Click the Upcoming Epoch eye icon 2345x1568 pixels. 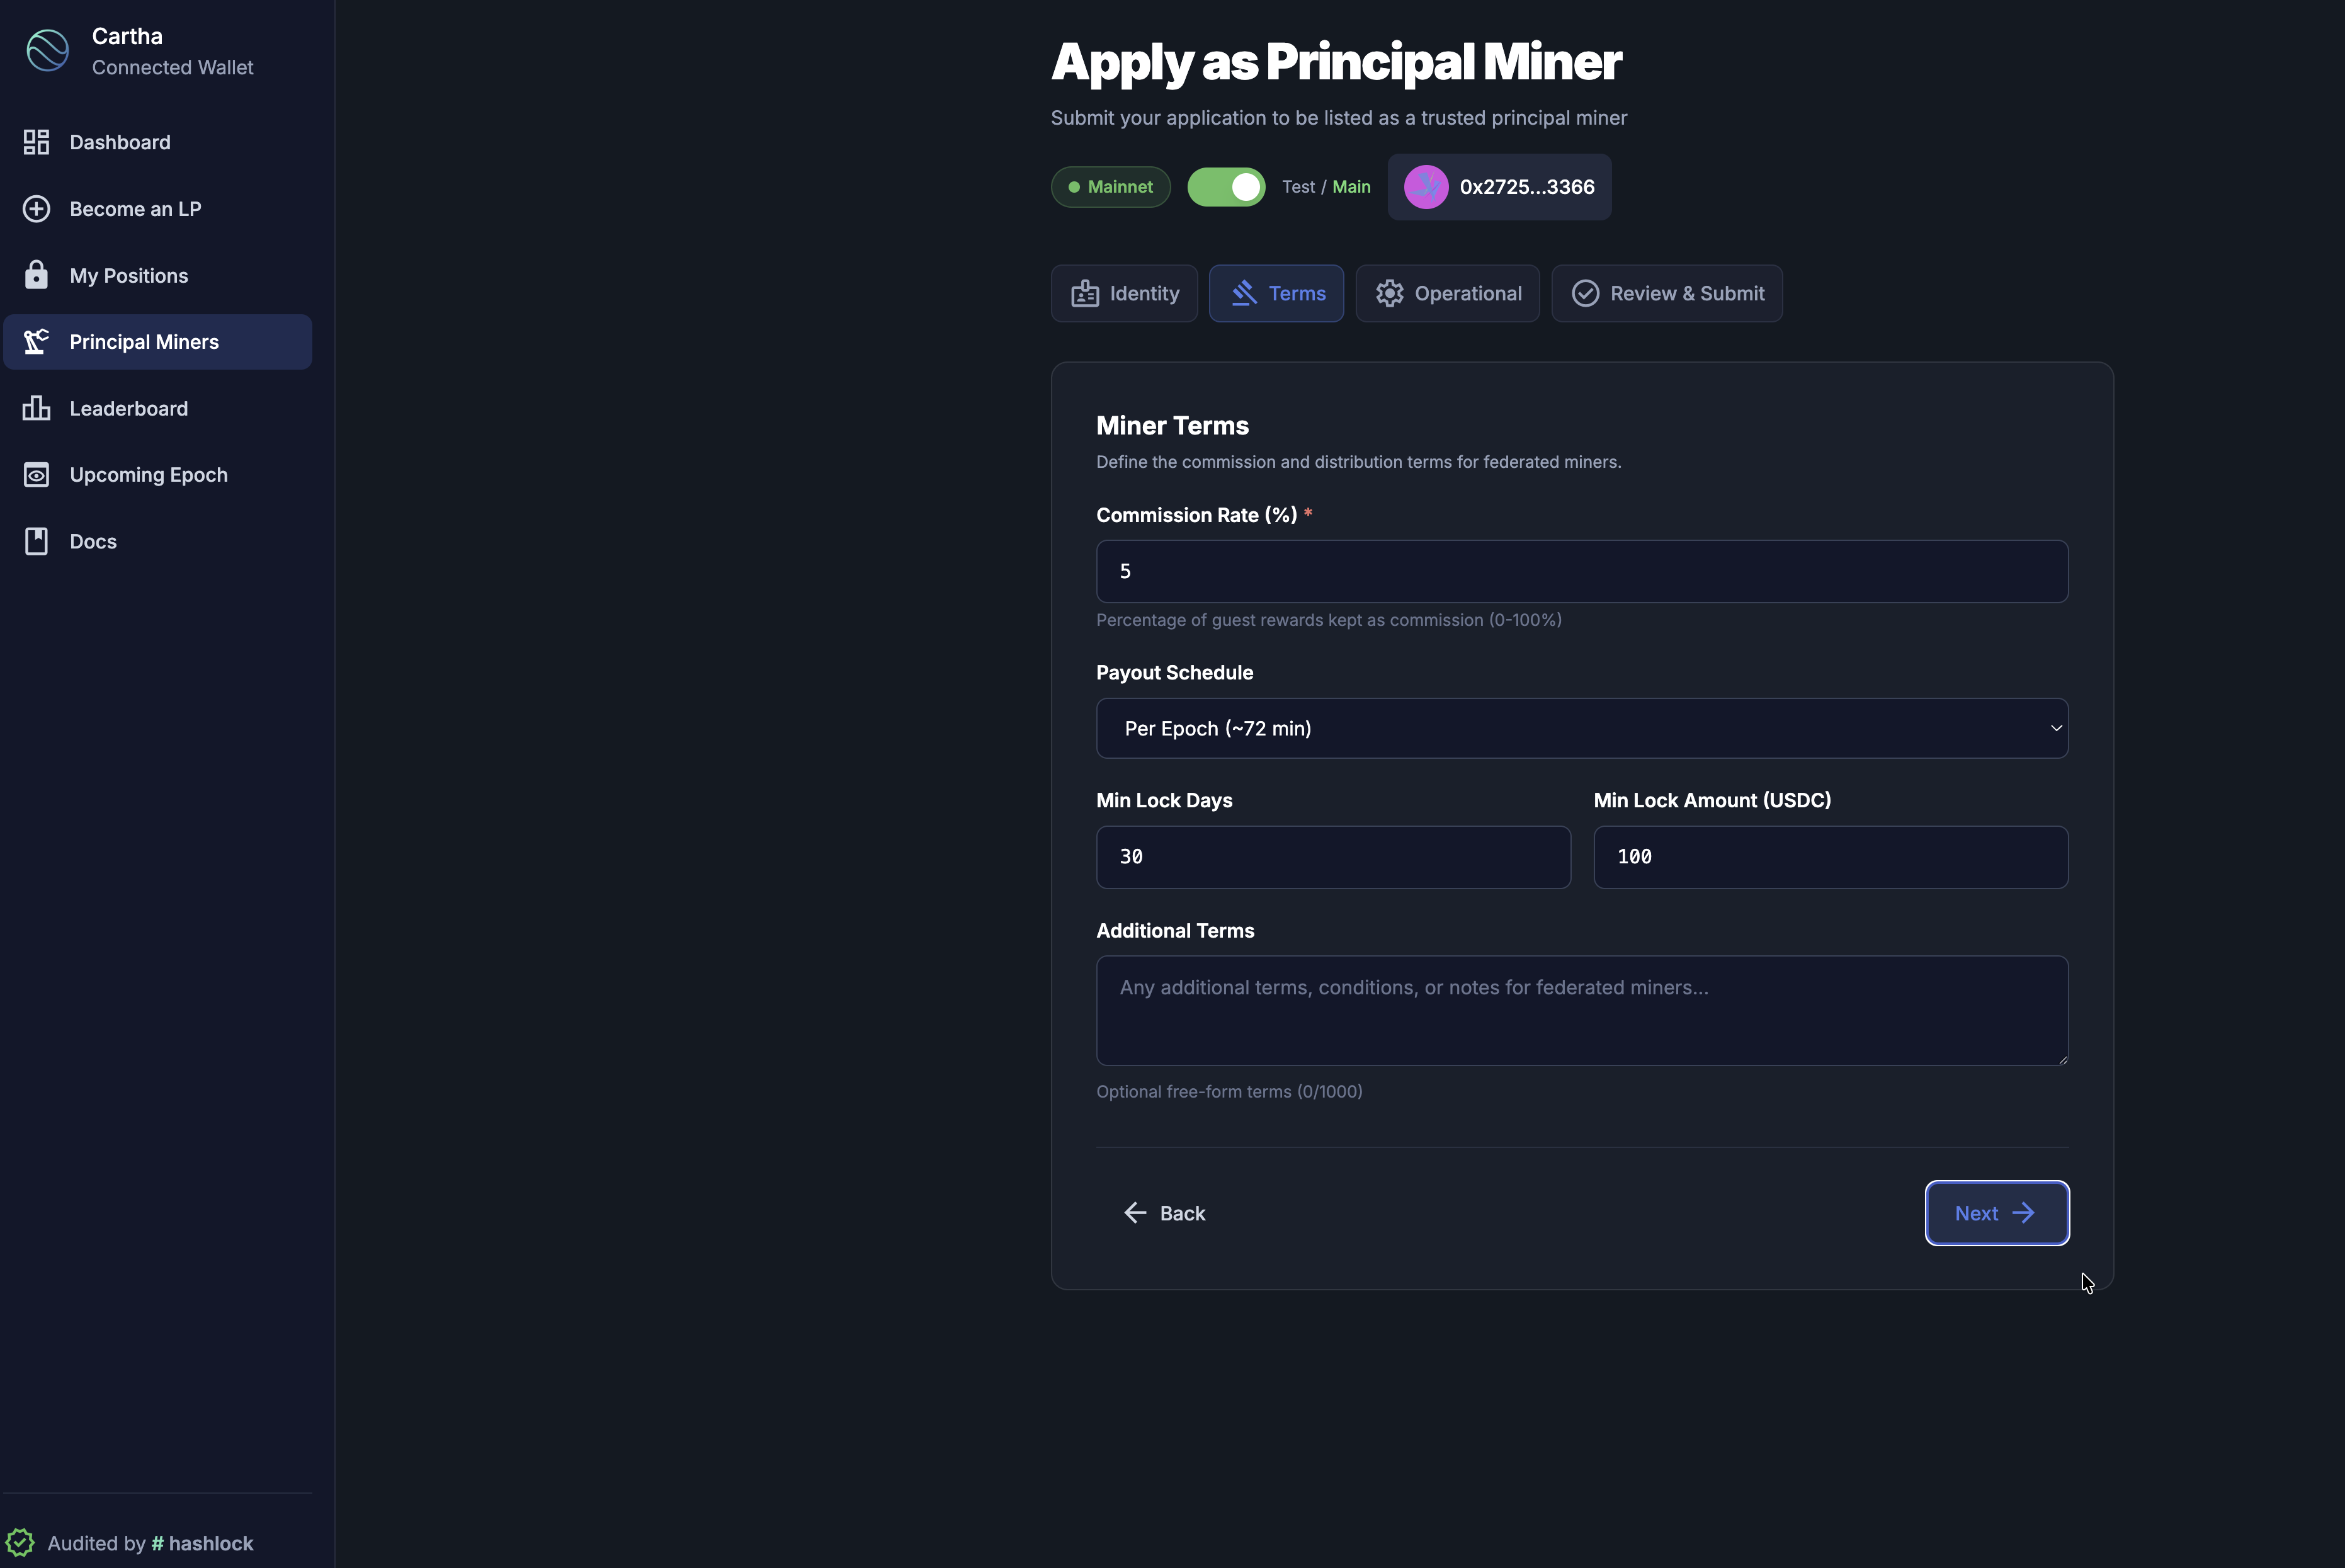click(x=37, y=474)
